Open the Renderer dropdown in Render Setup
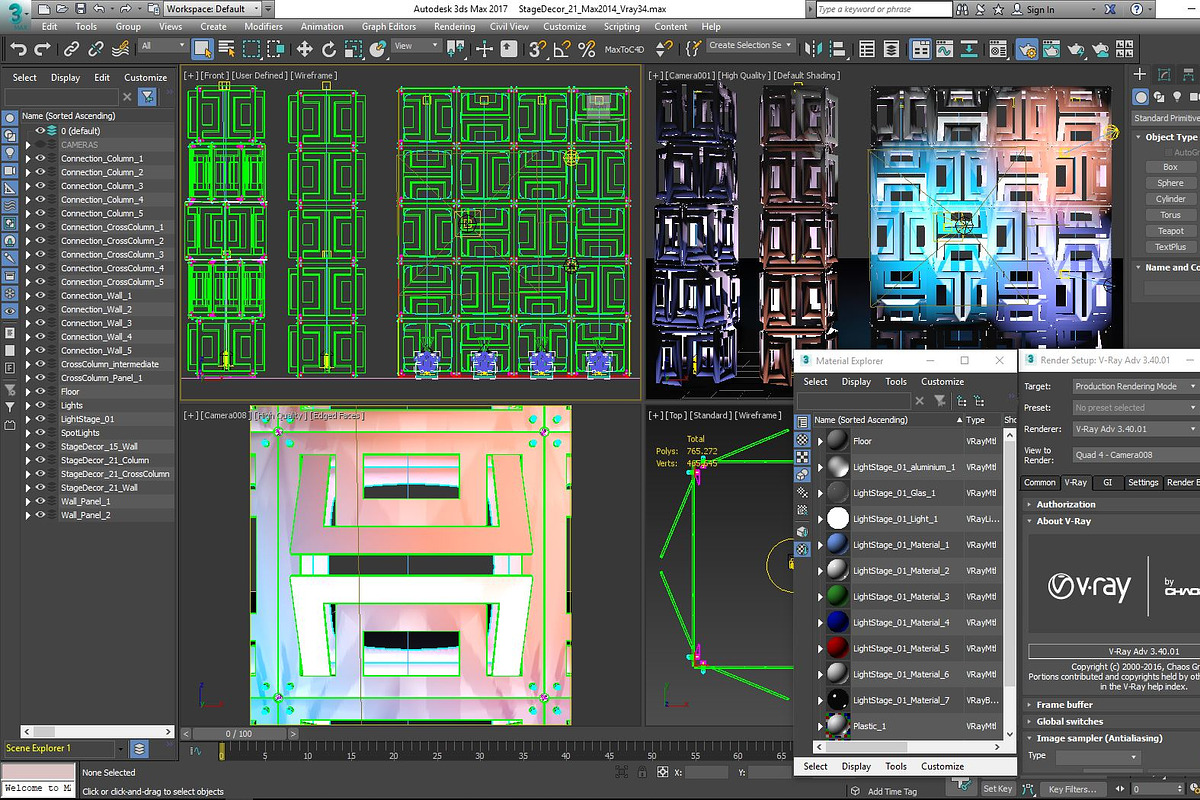1200x800 pixels. [x=1134, y=429]
